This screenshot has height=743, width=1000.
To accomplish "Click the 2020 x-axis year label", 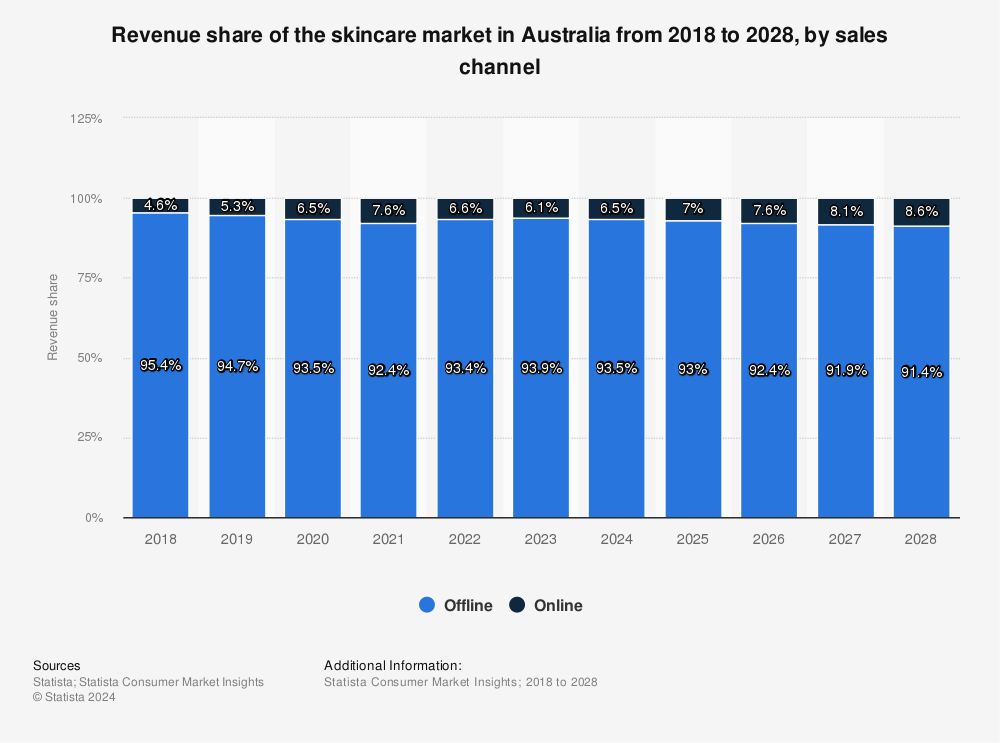I will point(312,539).
